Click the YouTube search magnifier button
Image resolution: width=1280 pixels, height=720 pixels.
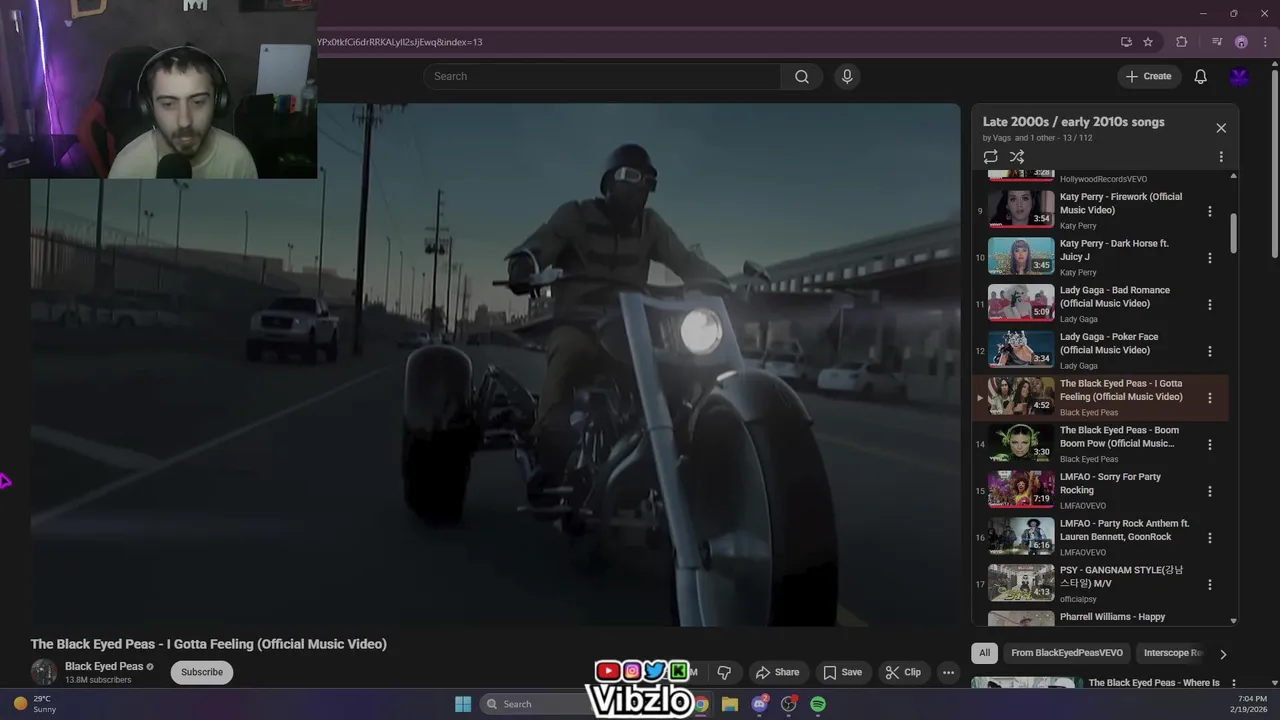802,77
